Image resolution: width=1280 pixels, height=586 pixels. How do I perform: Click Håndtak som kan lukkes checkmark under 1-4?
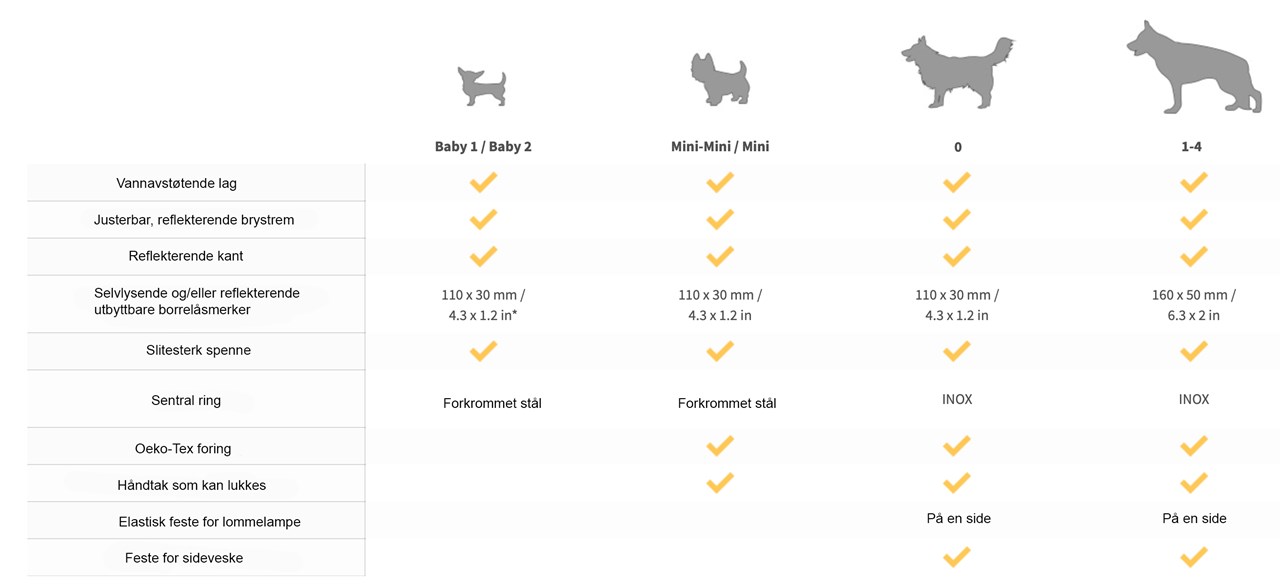coord(1194,483)
